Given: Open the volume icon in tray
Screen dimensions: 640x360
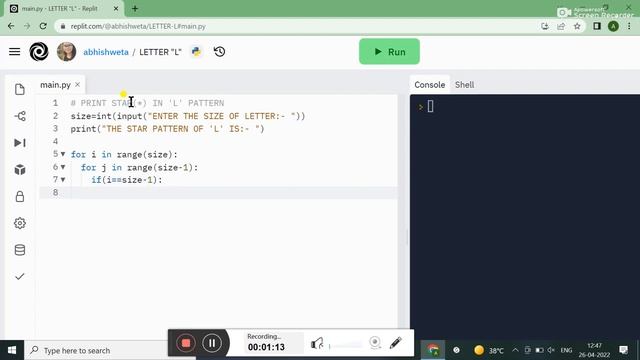Looking at the screenshot, I should tap(551, 350).
